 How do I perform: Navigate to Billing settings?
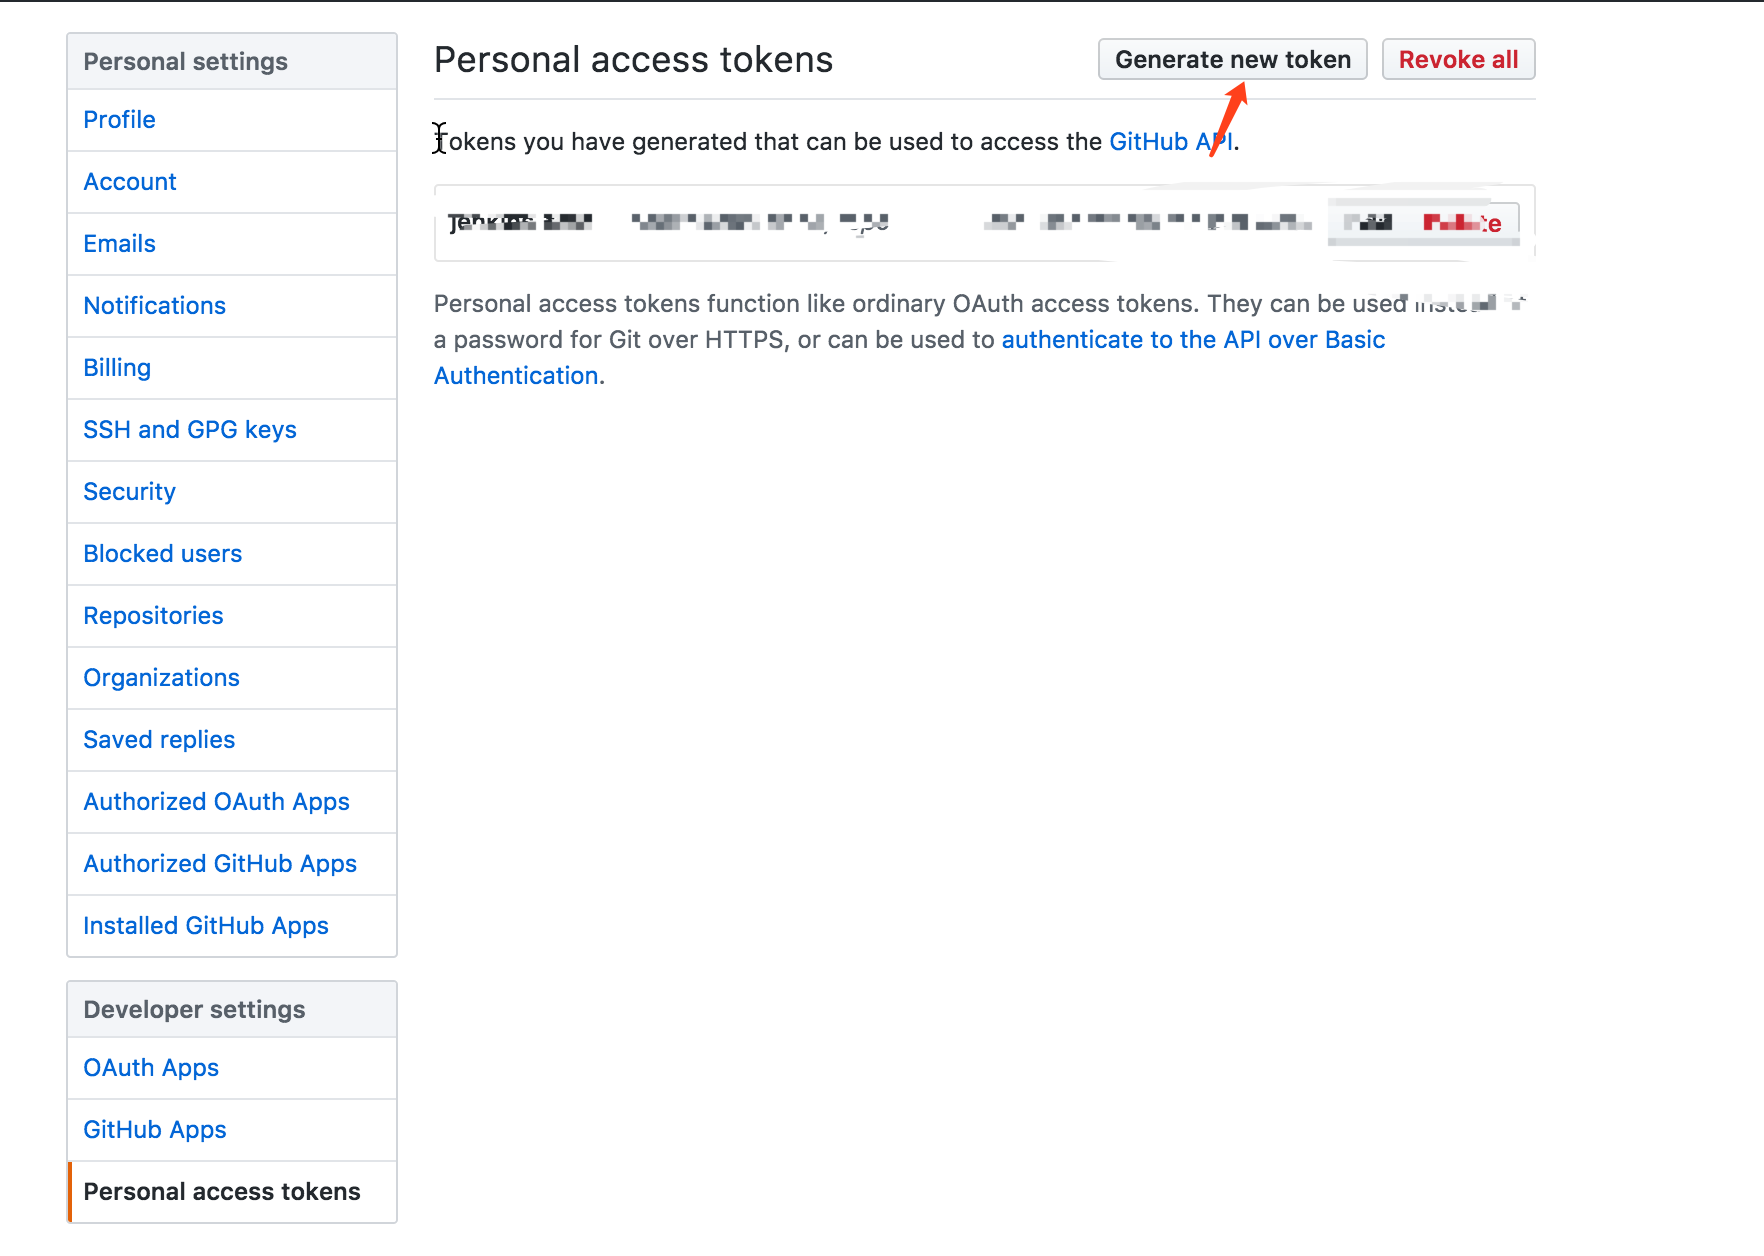[117, 368]
